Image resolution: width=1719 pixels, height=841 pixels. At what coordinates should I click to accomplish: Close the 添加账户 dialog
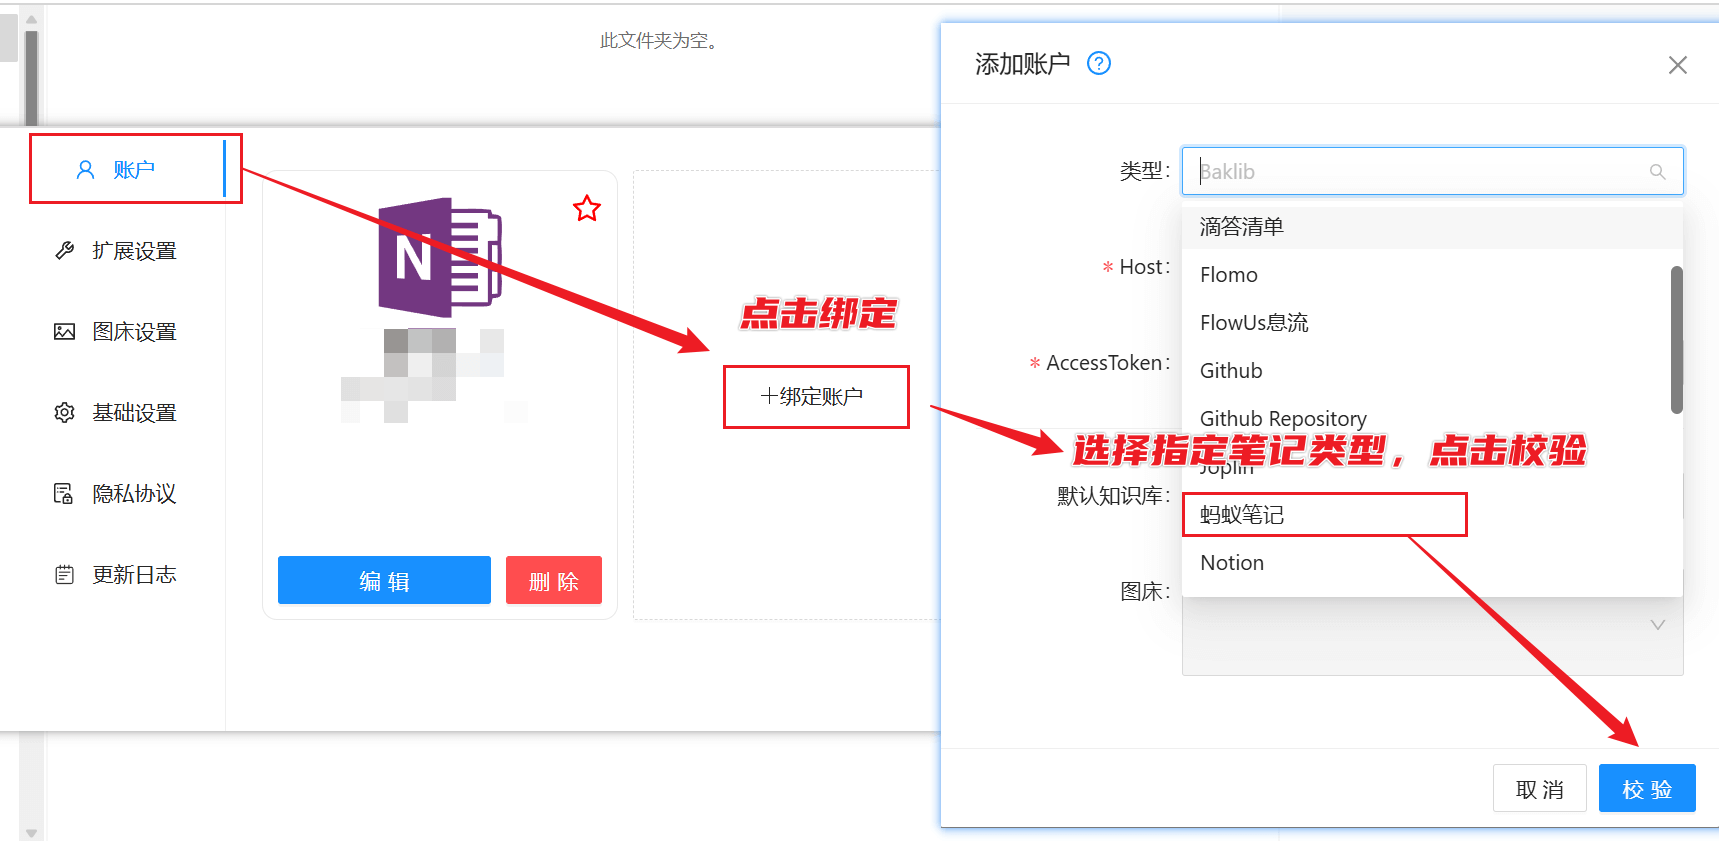pos(1678,65)
